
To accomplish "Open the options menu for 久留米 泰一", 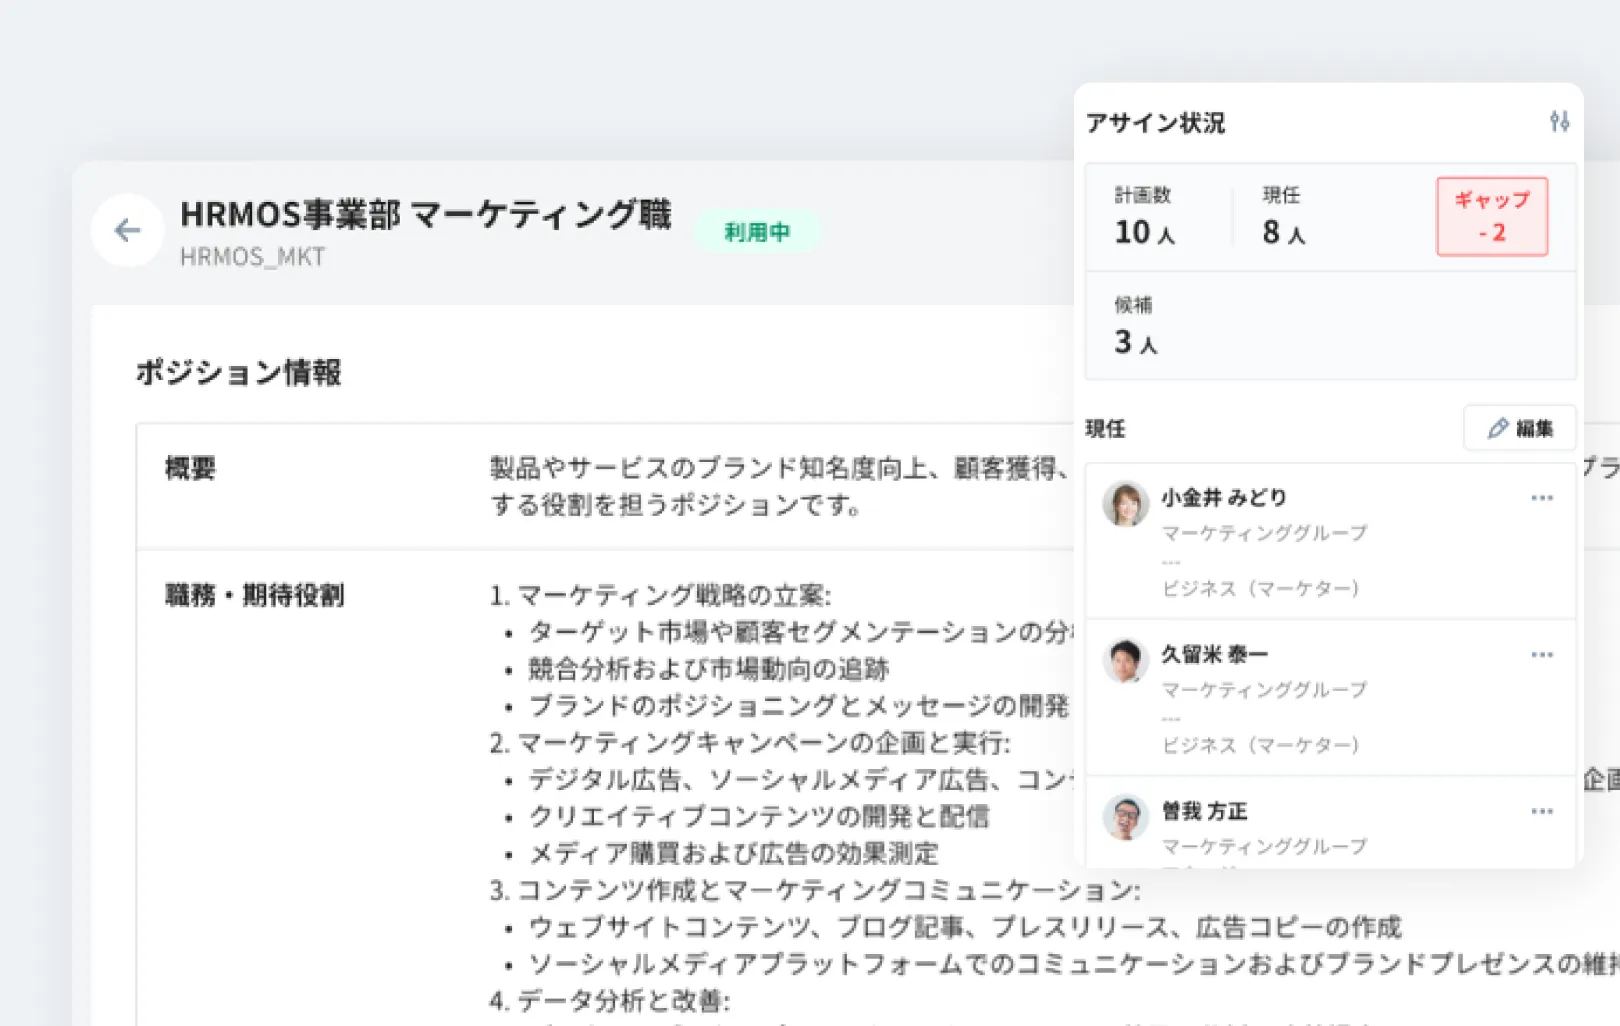I will [x=1542, y=654].
